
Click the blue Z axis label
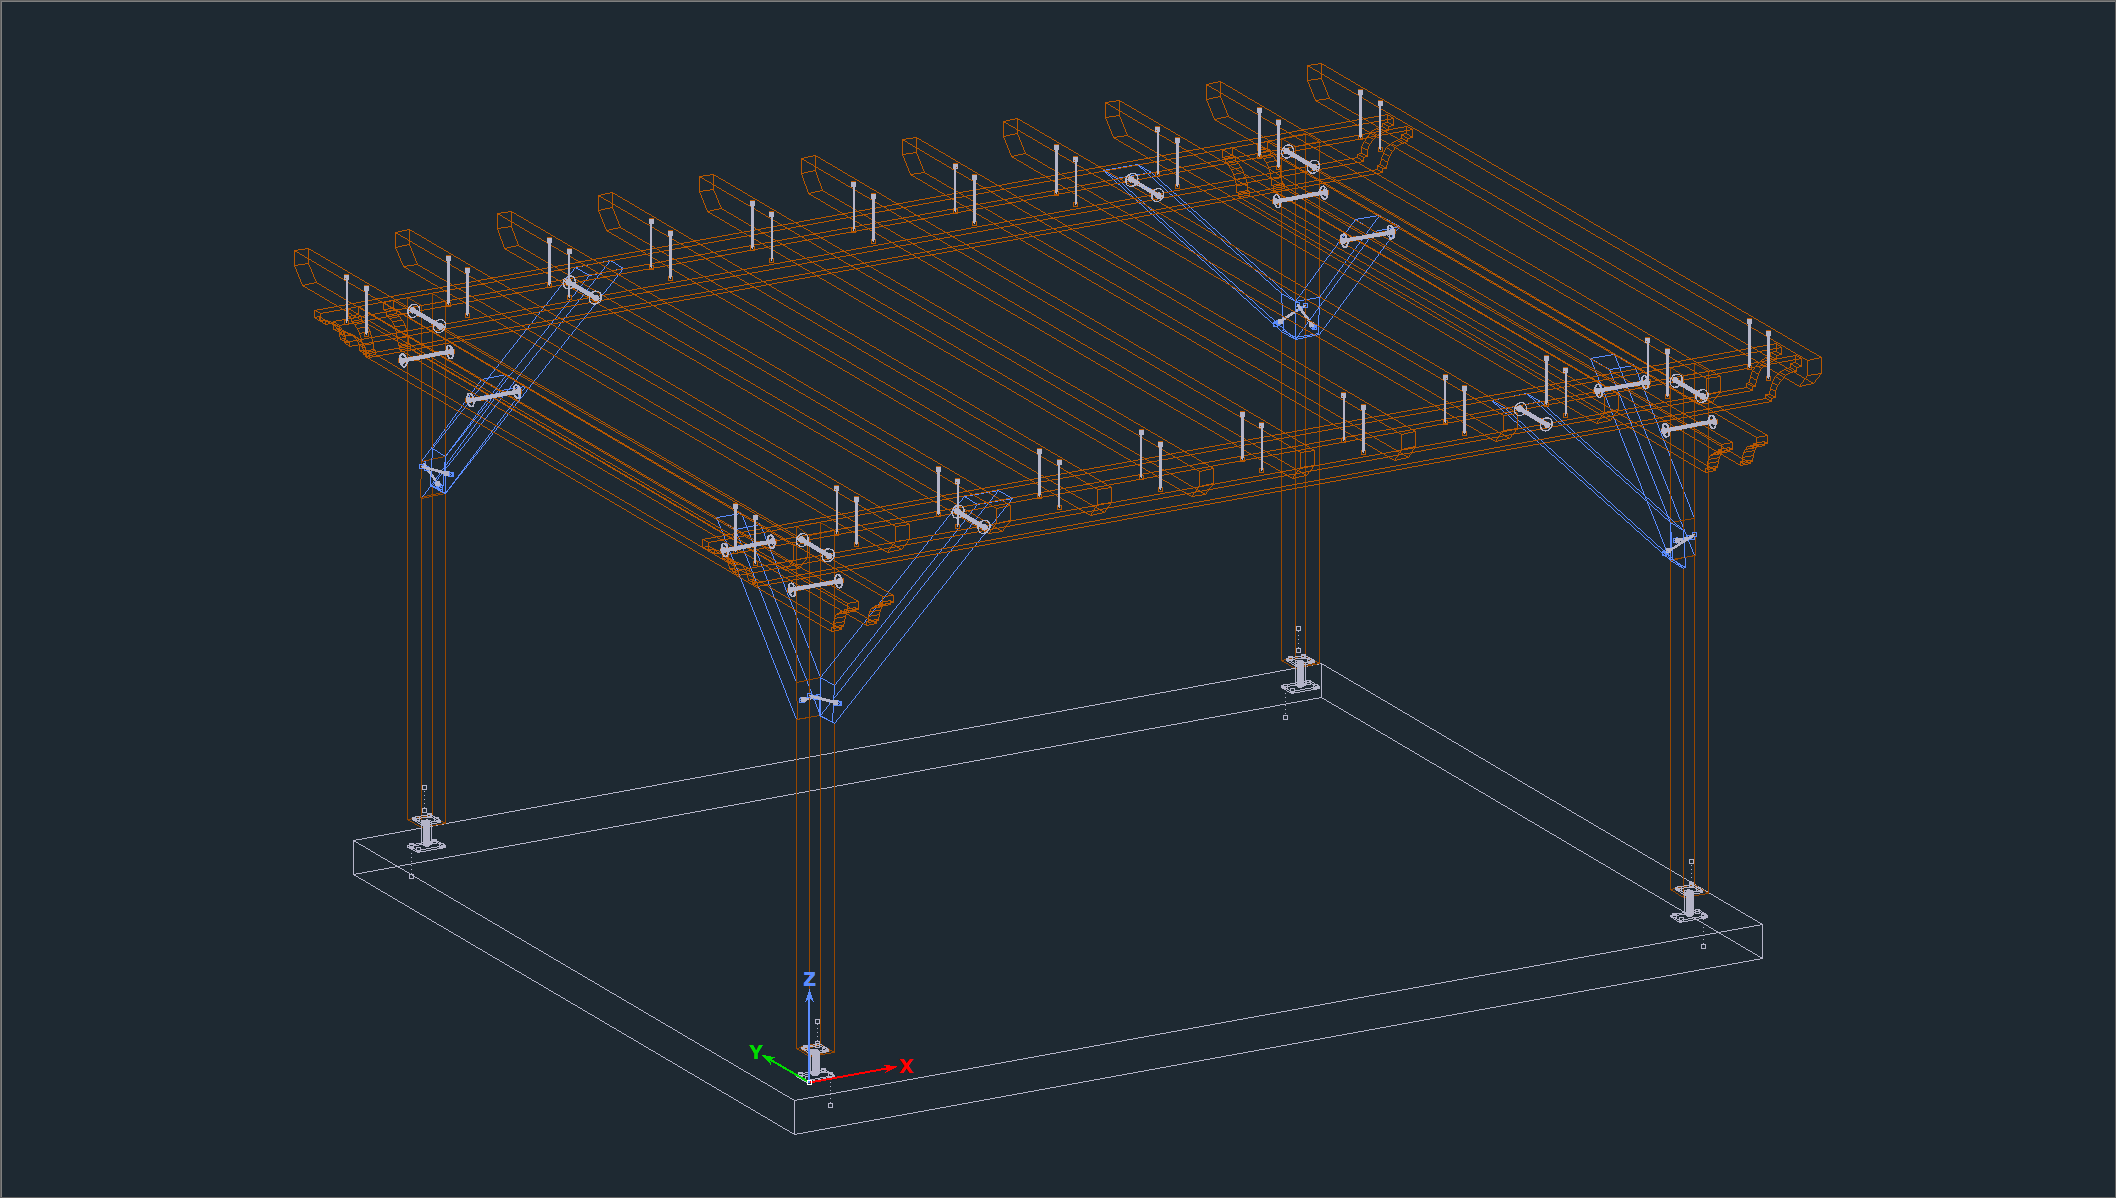tap(809, 979)
